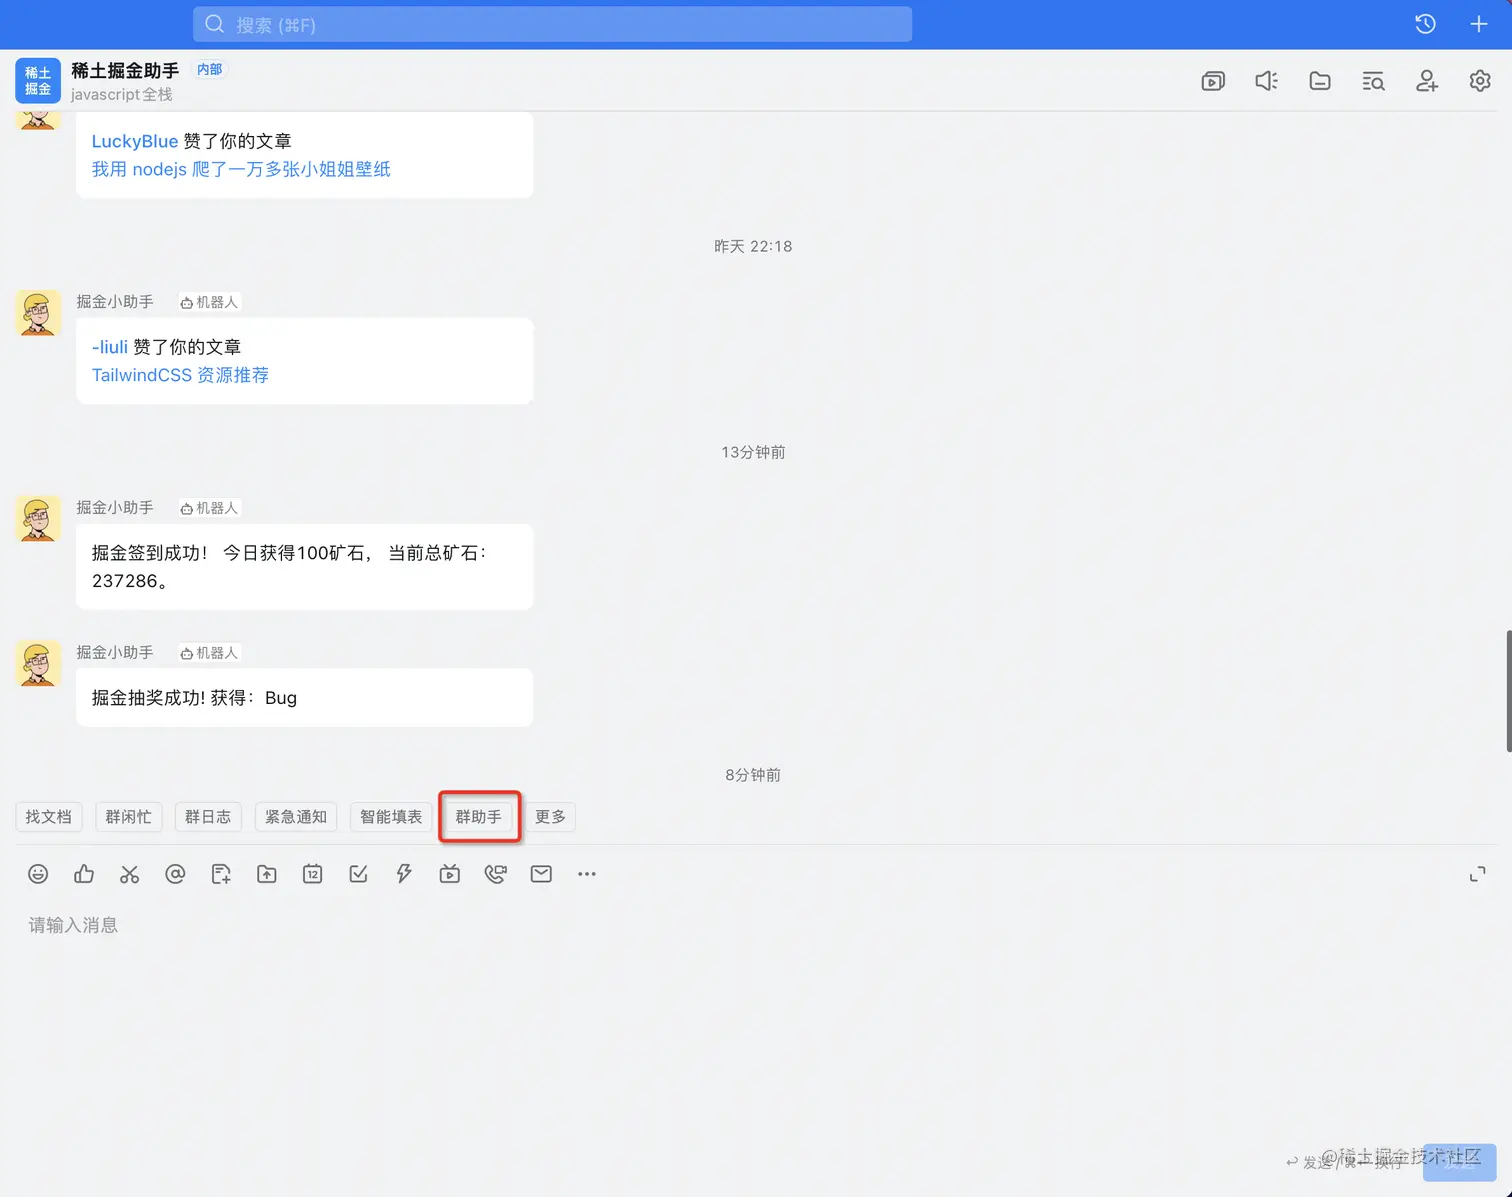Click the 掘金抽奖成功 Bug message

tap(194, 698)
